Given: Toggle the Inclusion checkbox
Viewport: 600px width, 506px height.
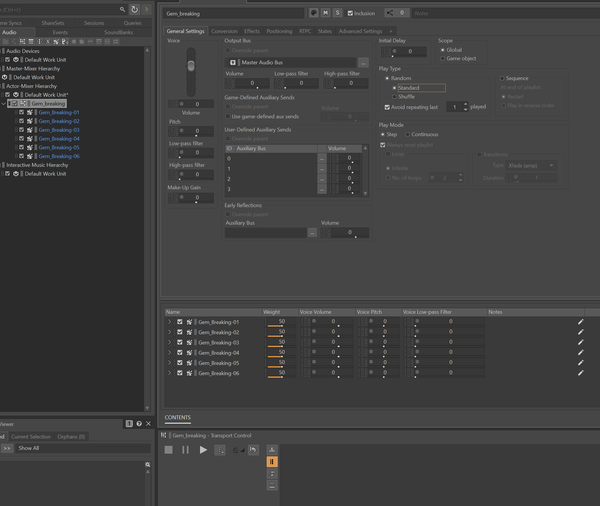Looking at the screenshot, I should 350,13.
